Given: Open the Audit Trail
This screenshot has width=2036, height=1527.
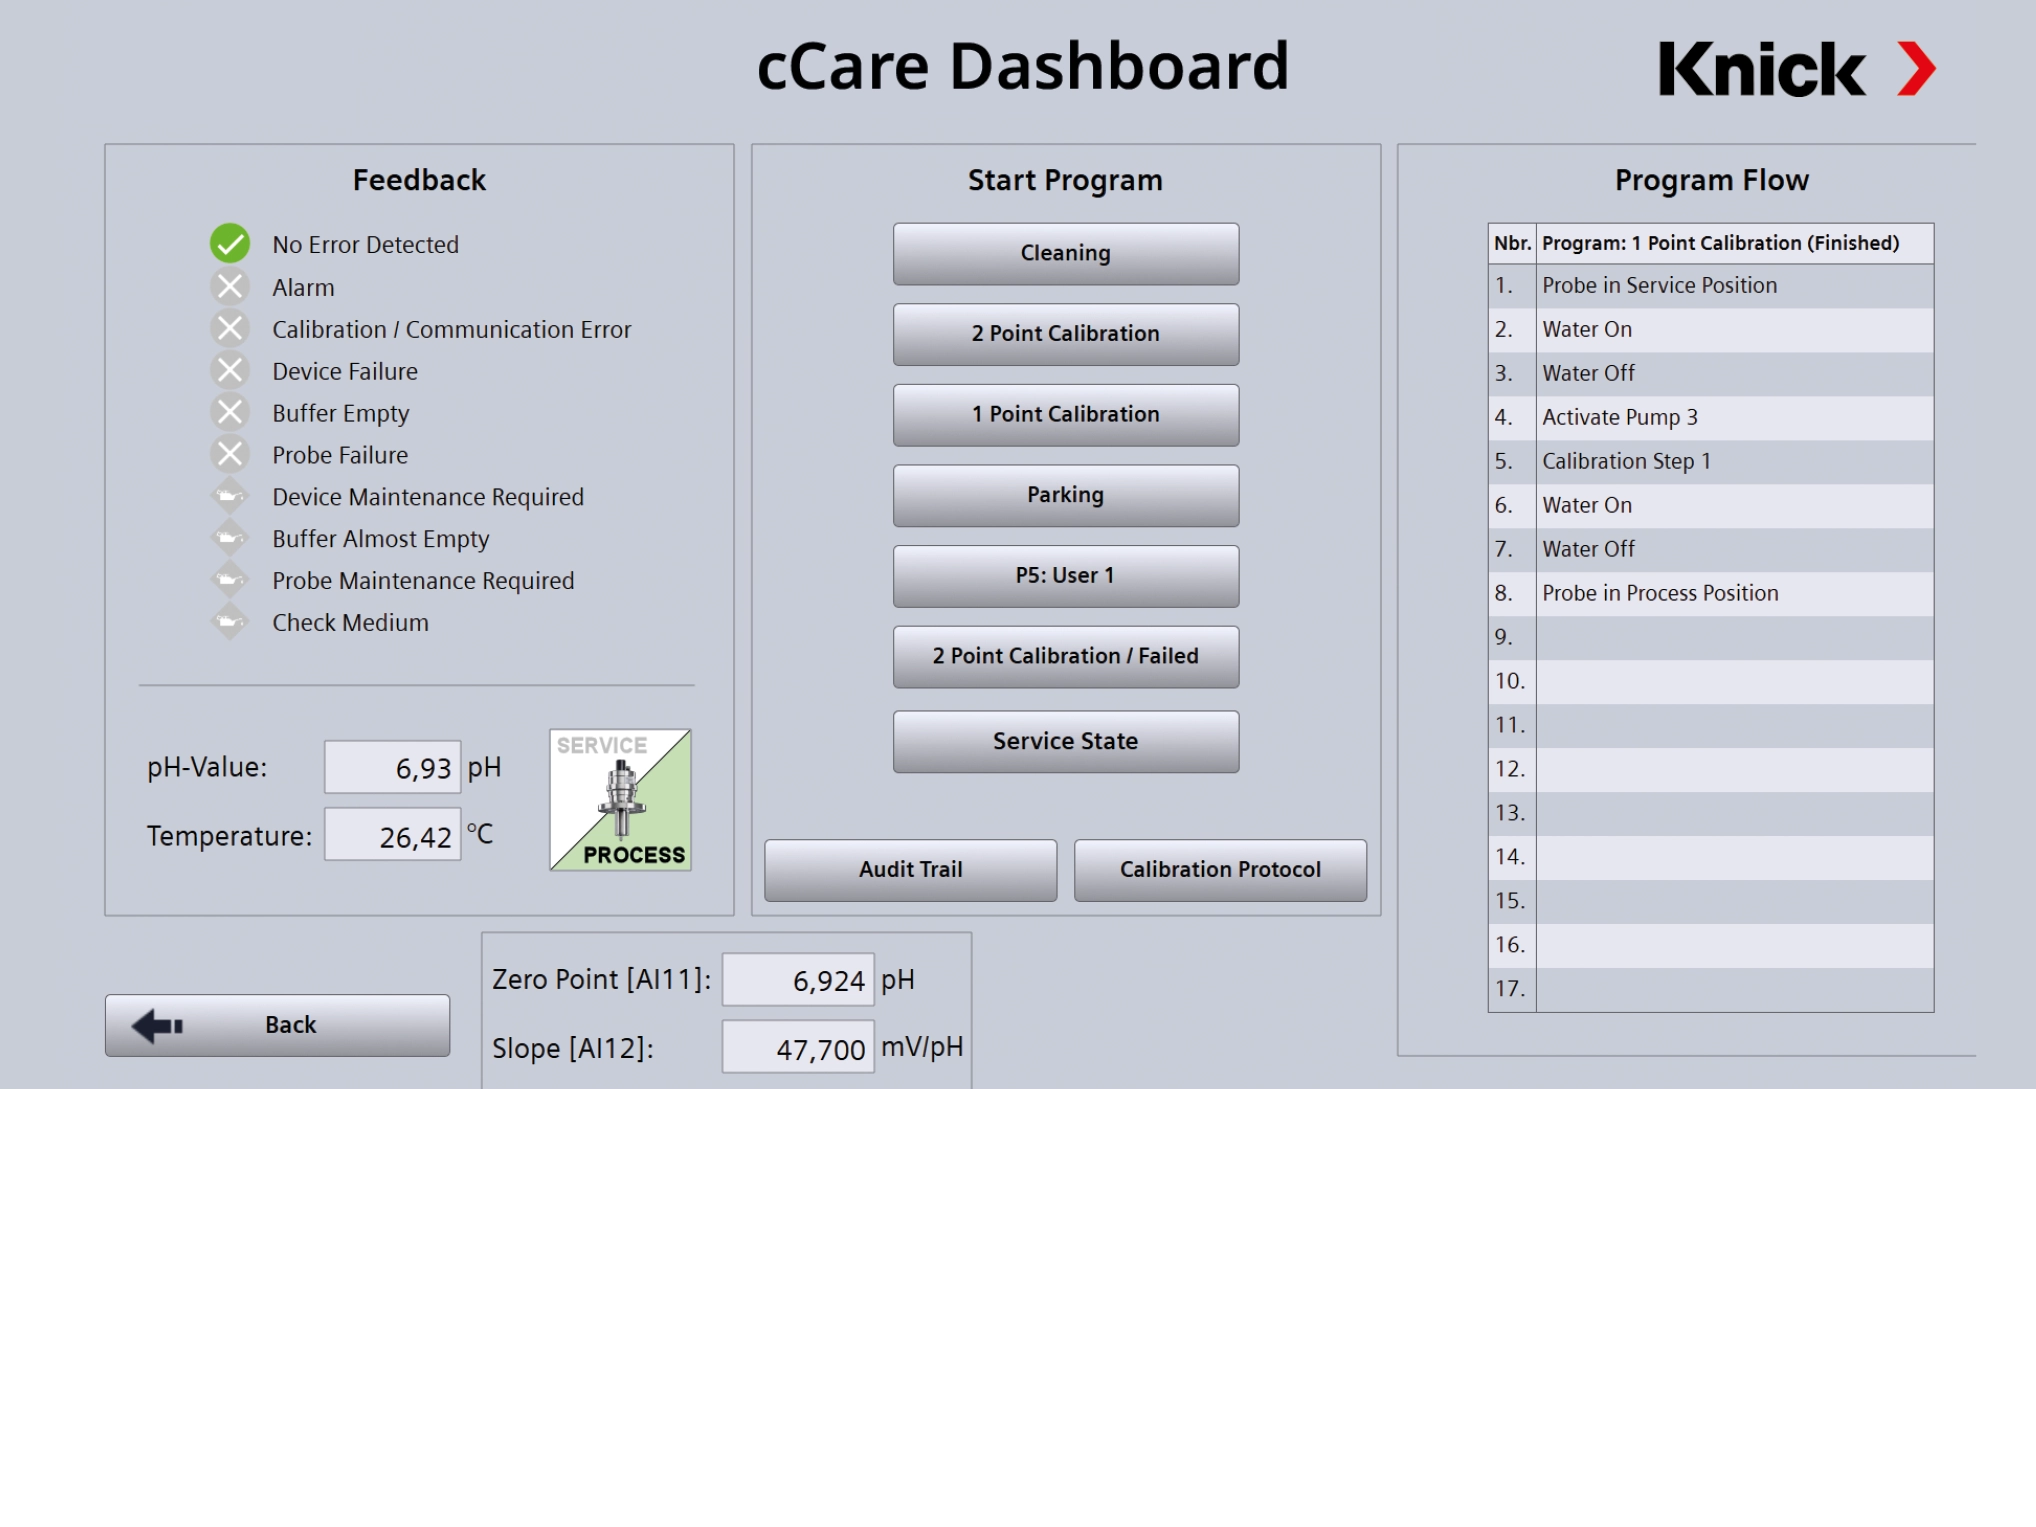Looking at the screenshot, I should [x=909, y=869].
